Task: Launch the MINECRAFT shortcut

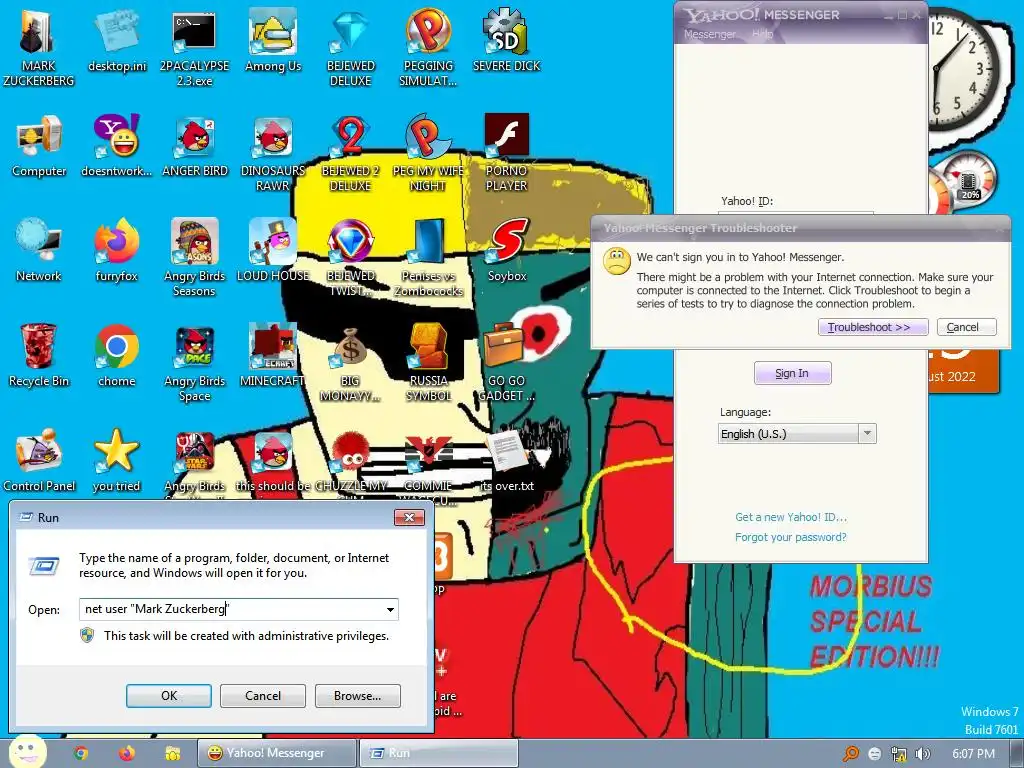Action: (x=272, y=346)
